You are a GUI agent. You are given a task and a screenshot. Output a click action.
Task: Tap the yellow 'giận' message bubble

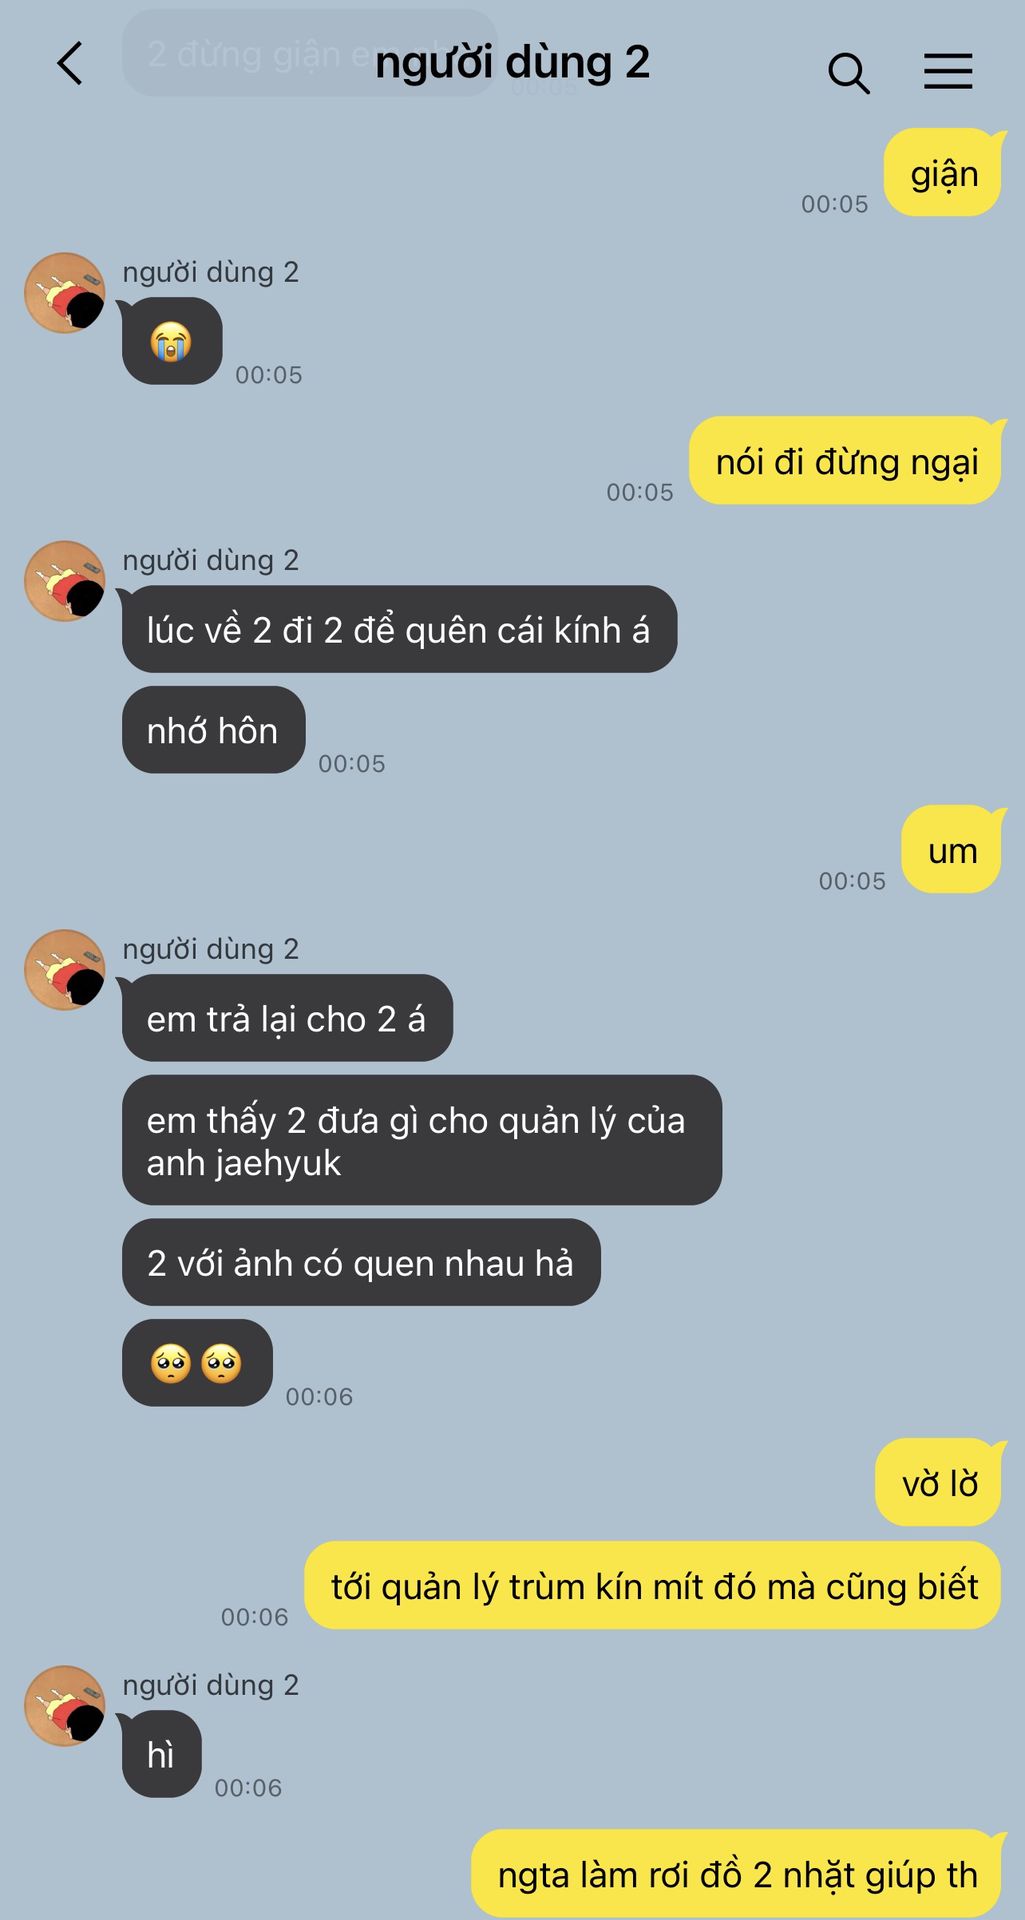pos(943,173)
